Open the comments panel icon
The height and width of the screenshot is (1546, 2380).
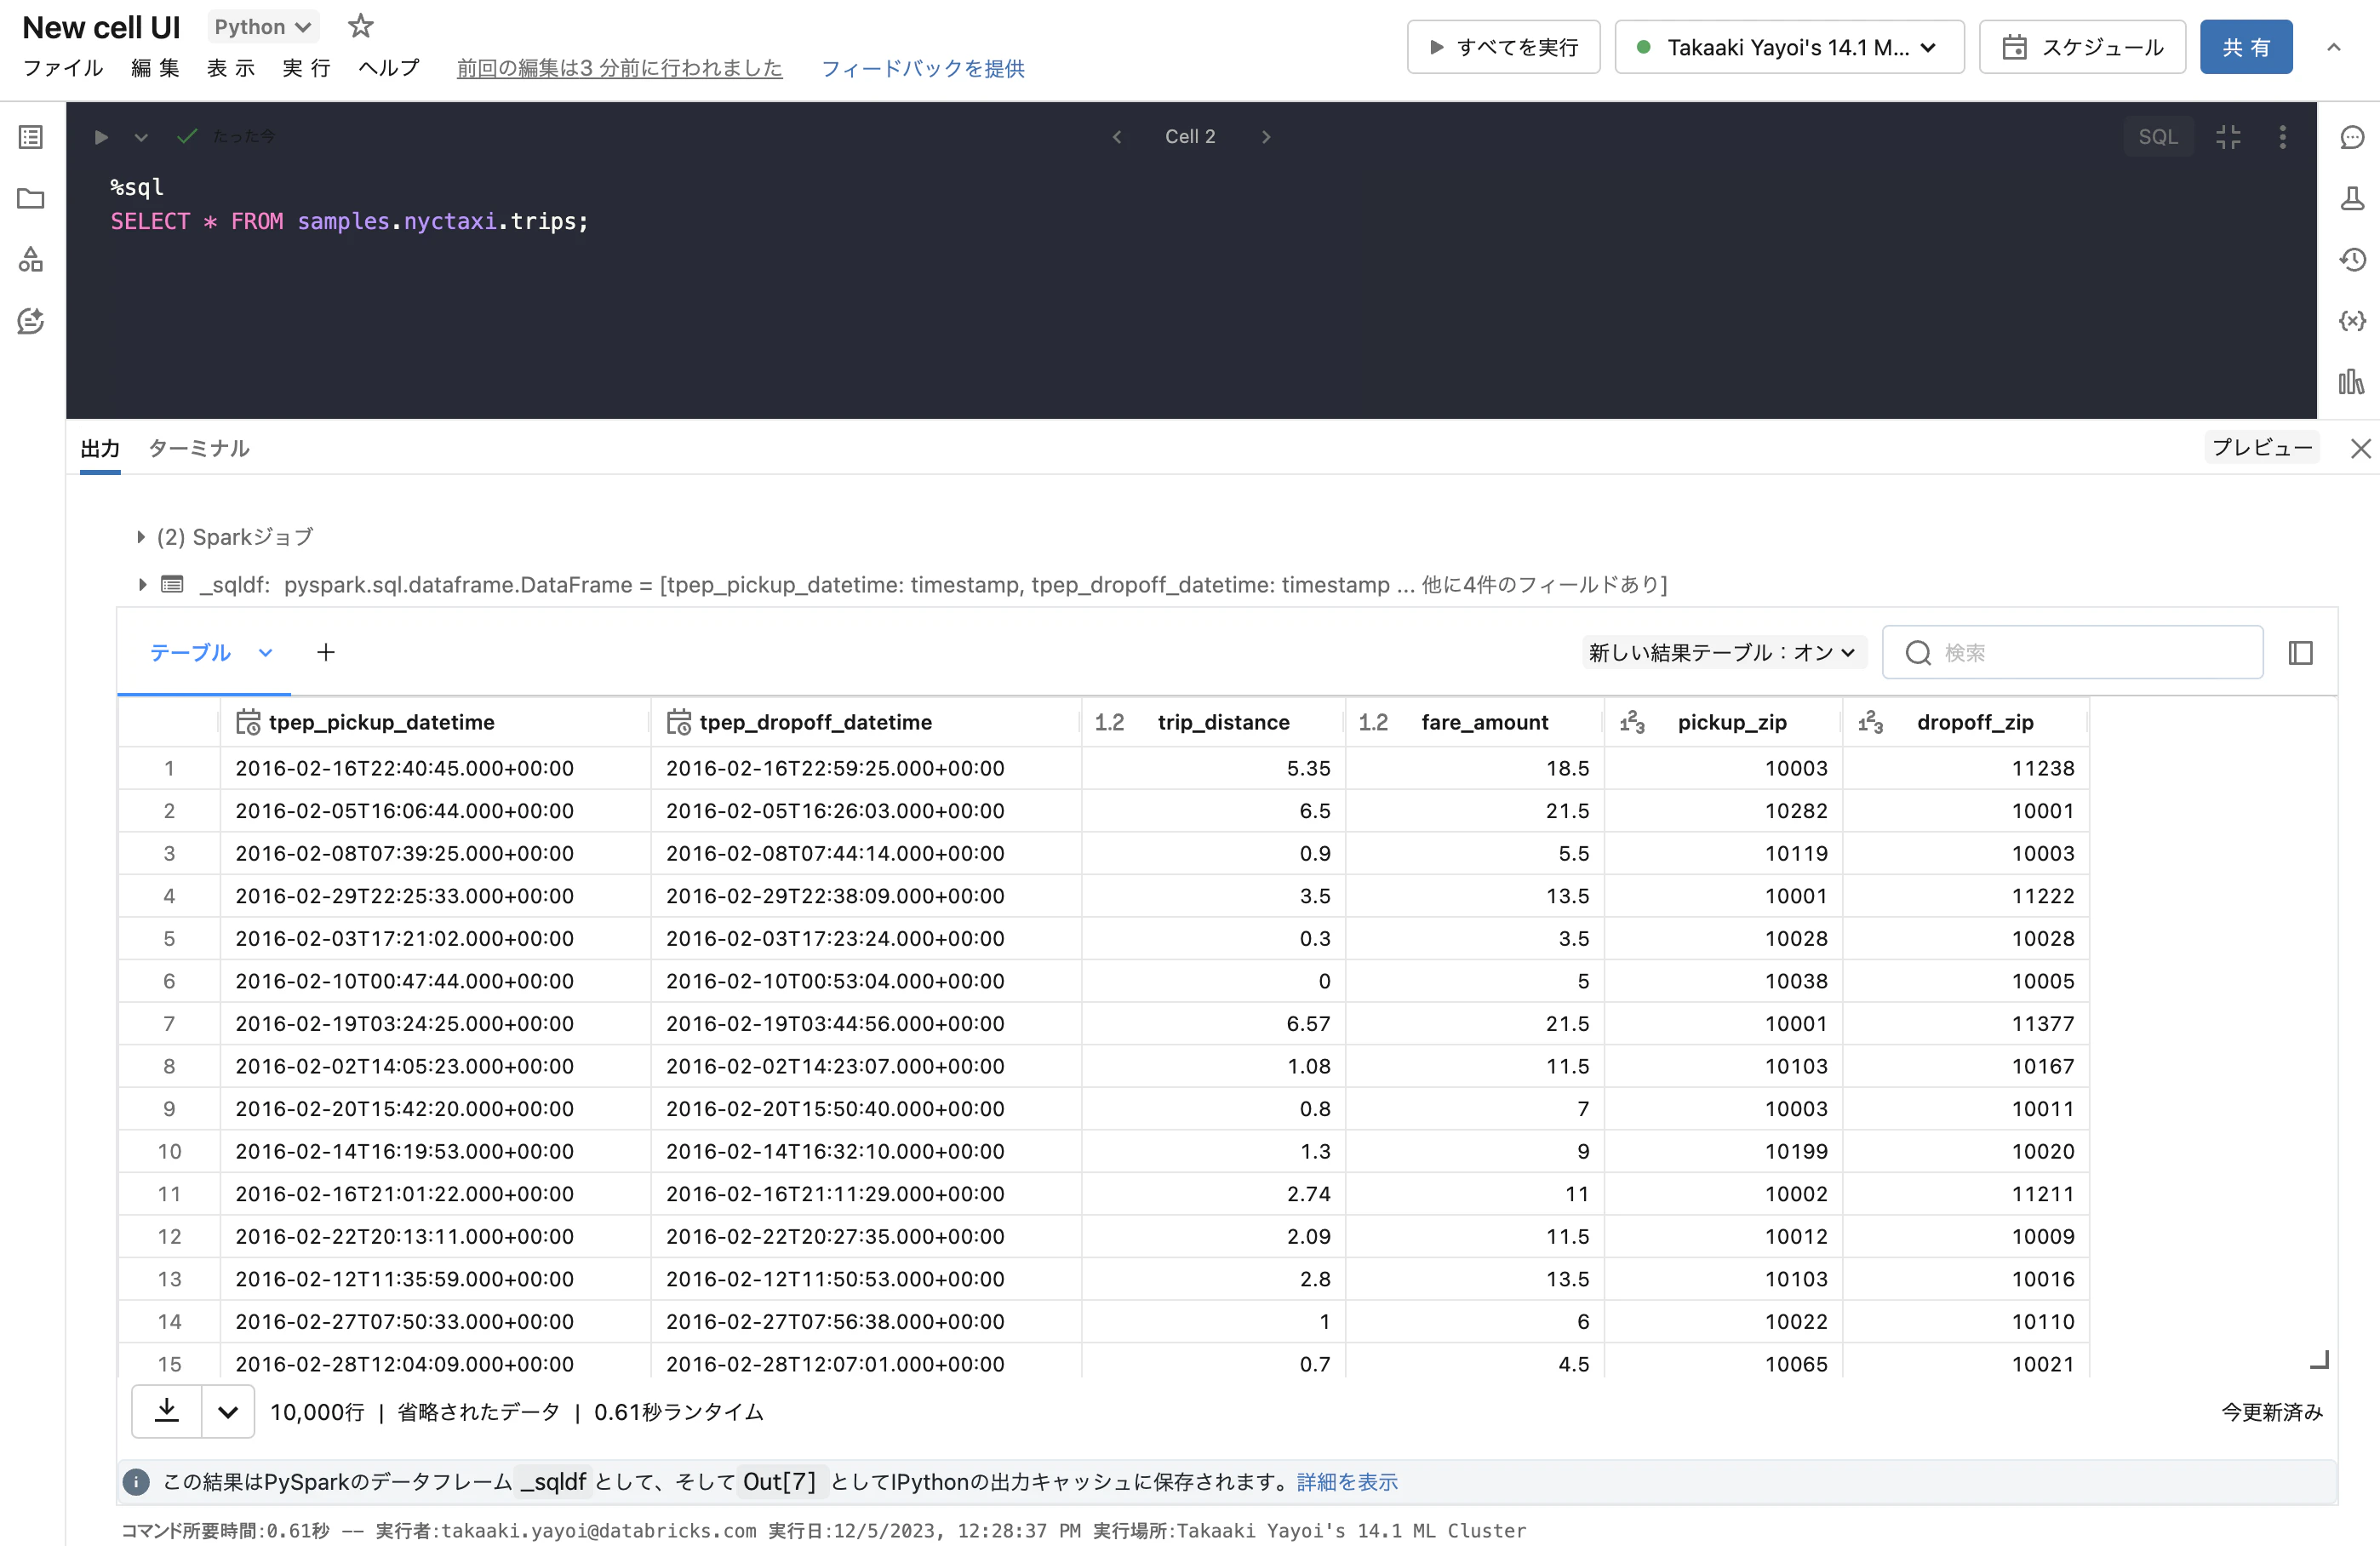pyautogui.click(x=2352, y=137)
